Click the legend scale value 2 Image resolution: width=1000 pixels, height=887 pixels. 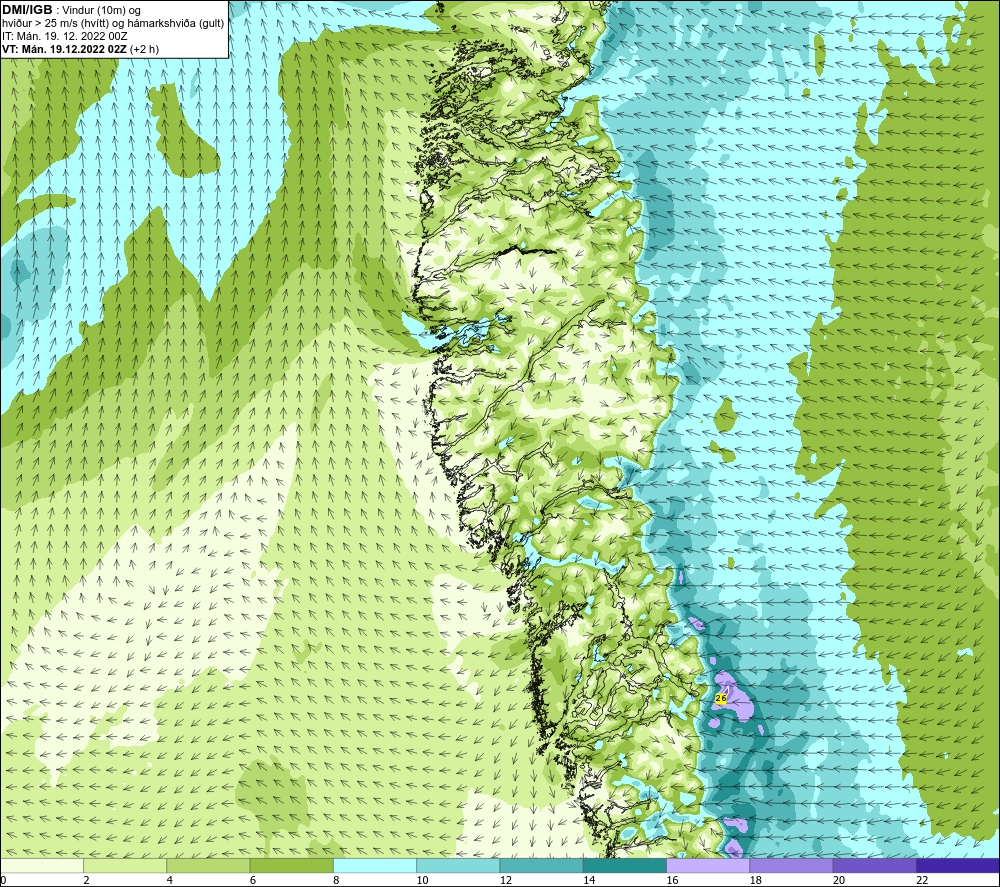[86, 880]
